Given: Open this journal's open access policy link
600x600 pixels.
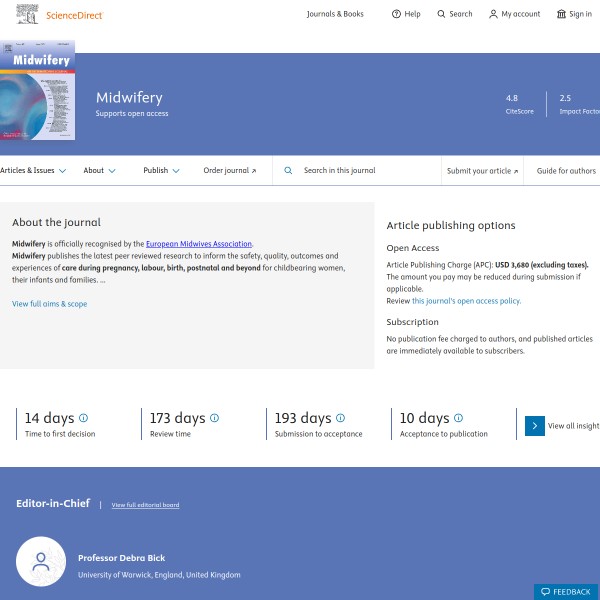Looking at the screenshot, I should pos(466,301).
